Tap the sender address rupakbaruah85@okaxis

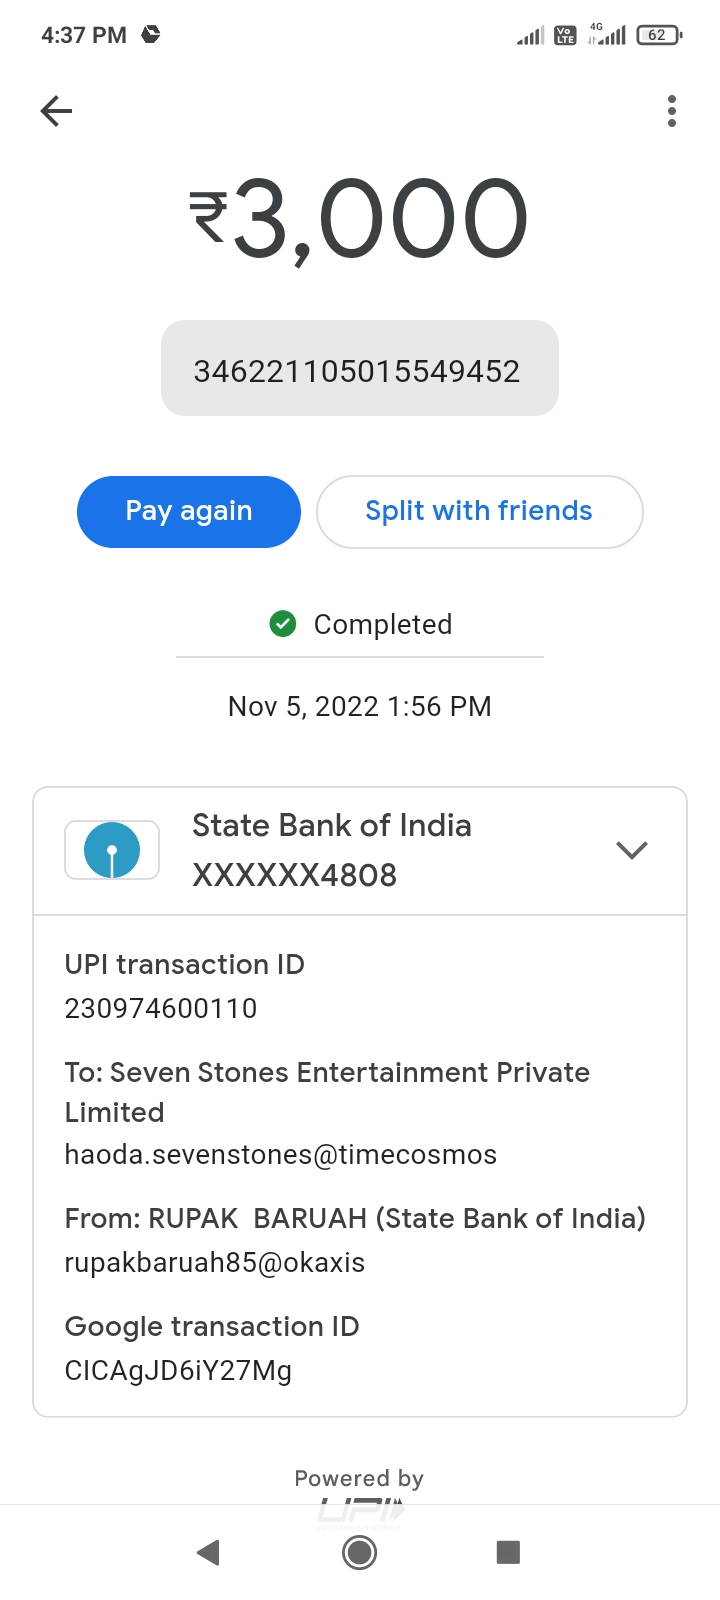(x=215, y=1262)
